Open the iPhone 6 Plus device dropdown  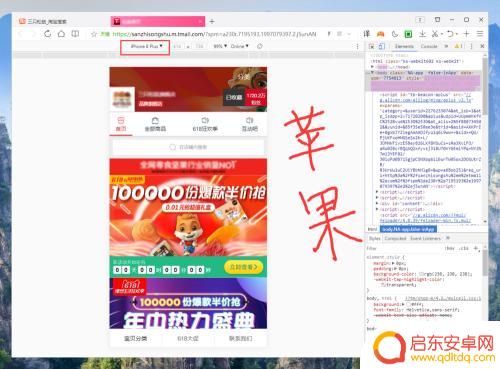[146, 46]
